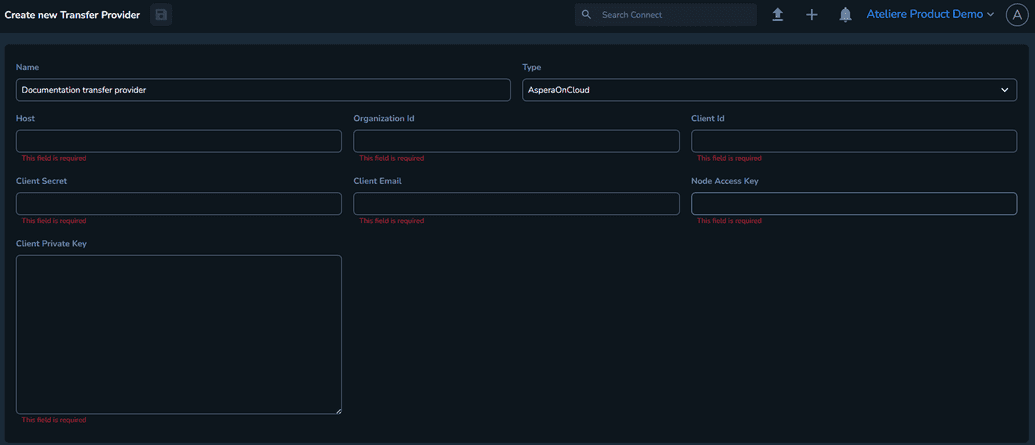The image size is (1035, 445).
Task: Click the 'Client Email' label
Action: click(378, 181)
